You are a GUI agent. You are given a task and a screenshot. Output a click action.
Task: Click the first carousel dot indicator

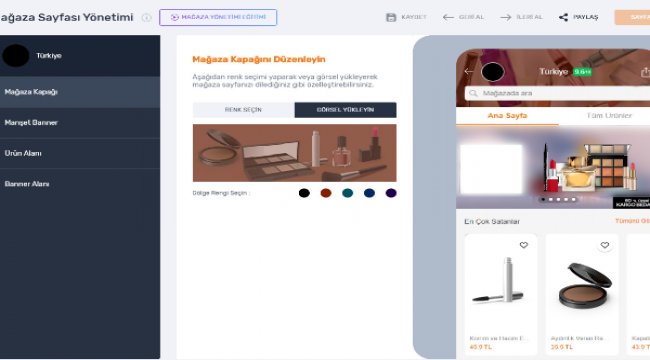point(543,199)
